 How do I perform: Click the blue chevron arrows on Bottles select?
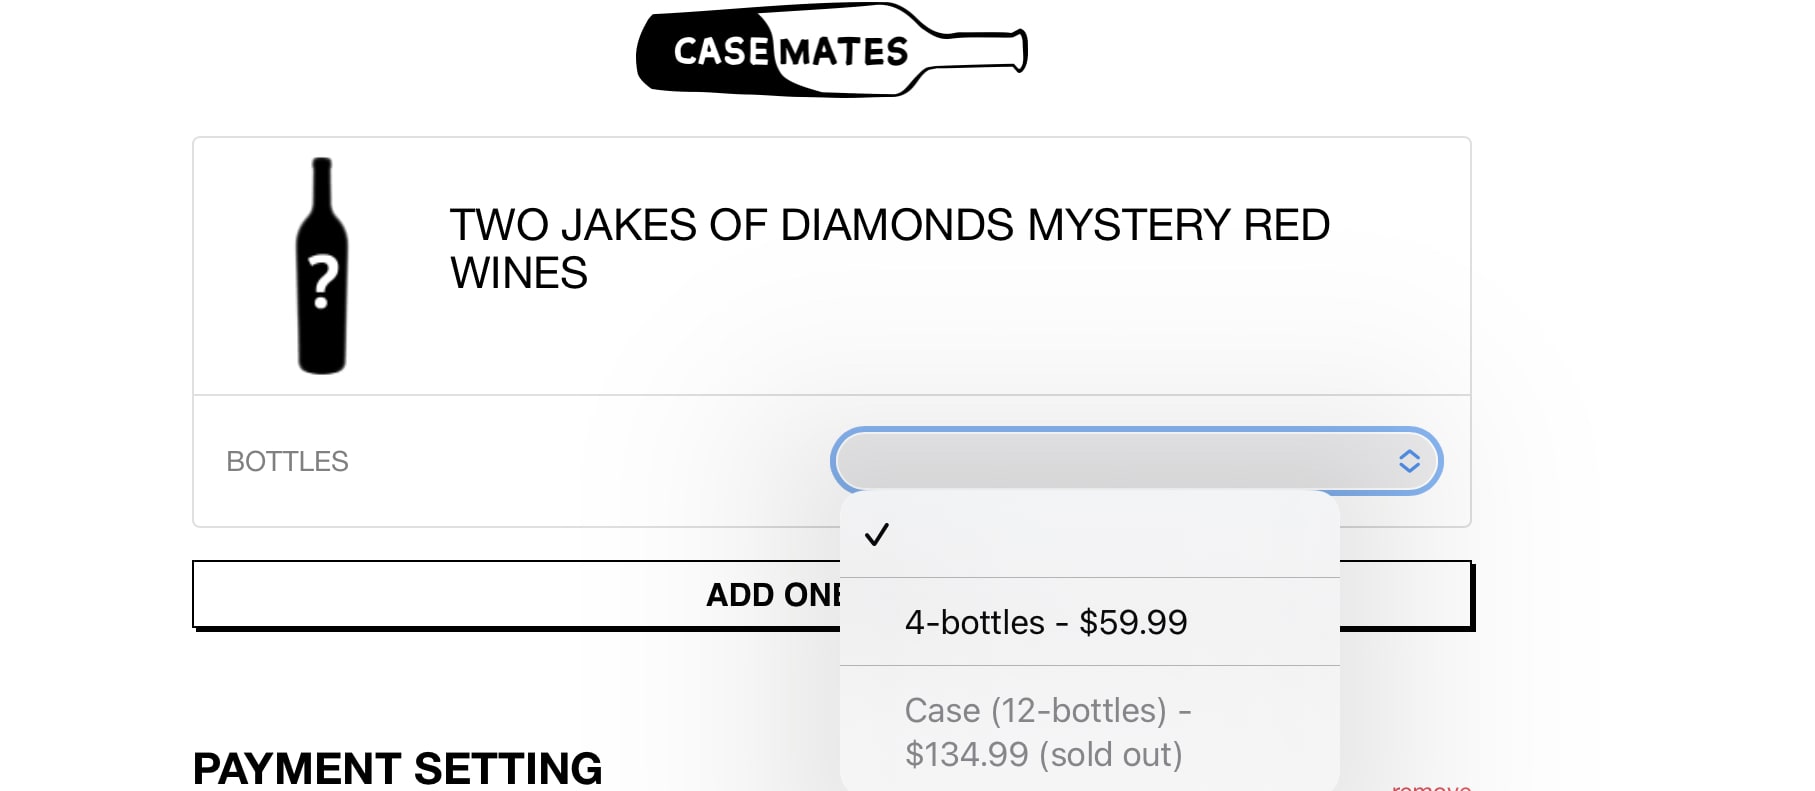(1409, 461)
